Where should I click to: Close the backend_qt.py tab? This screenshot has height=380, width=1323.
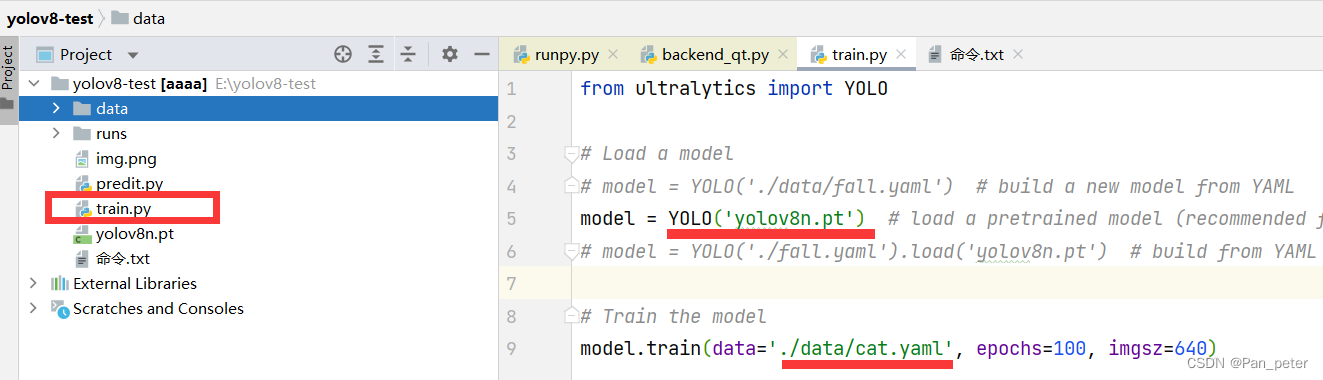tap(783, 55)
